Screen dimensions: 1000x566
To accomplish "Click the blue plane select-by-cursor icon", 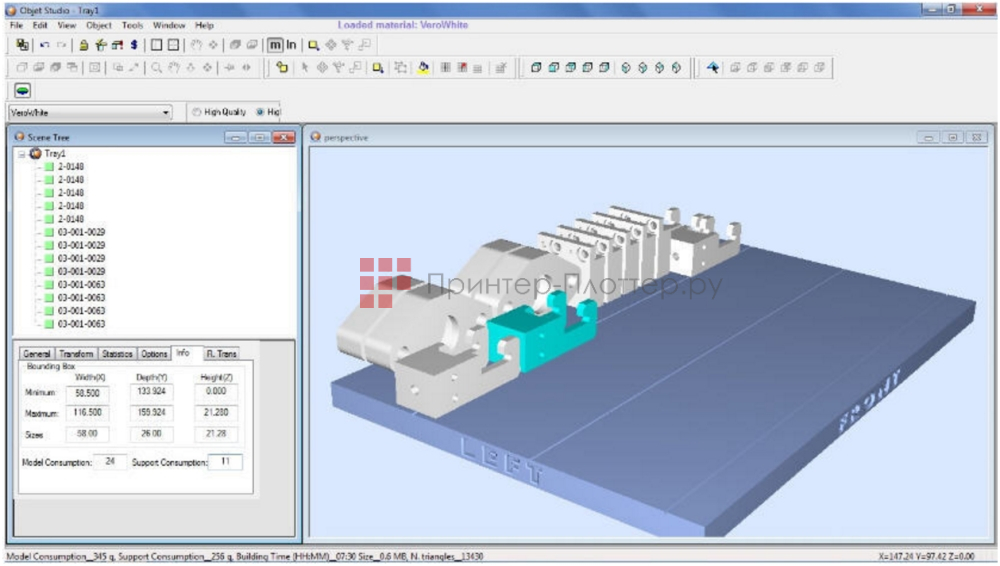I will tap(713, 68).
